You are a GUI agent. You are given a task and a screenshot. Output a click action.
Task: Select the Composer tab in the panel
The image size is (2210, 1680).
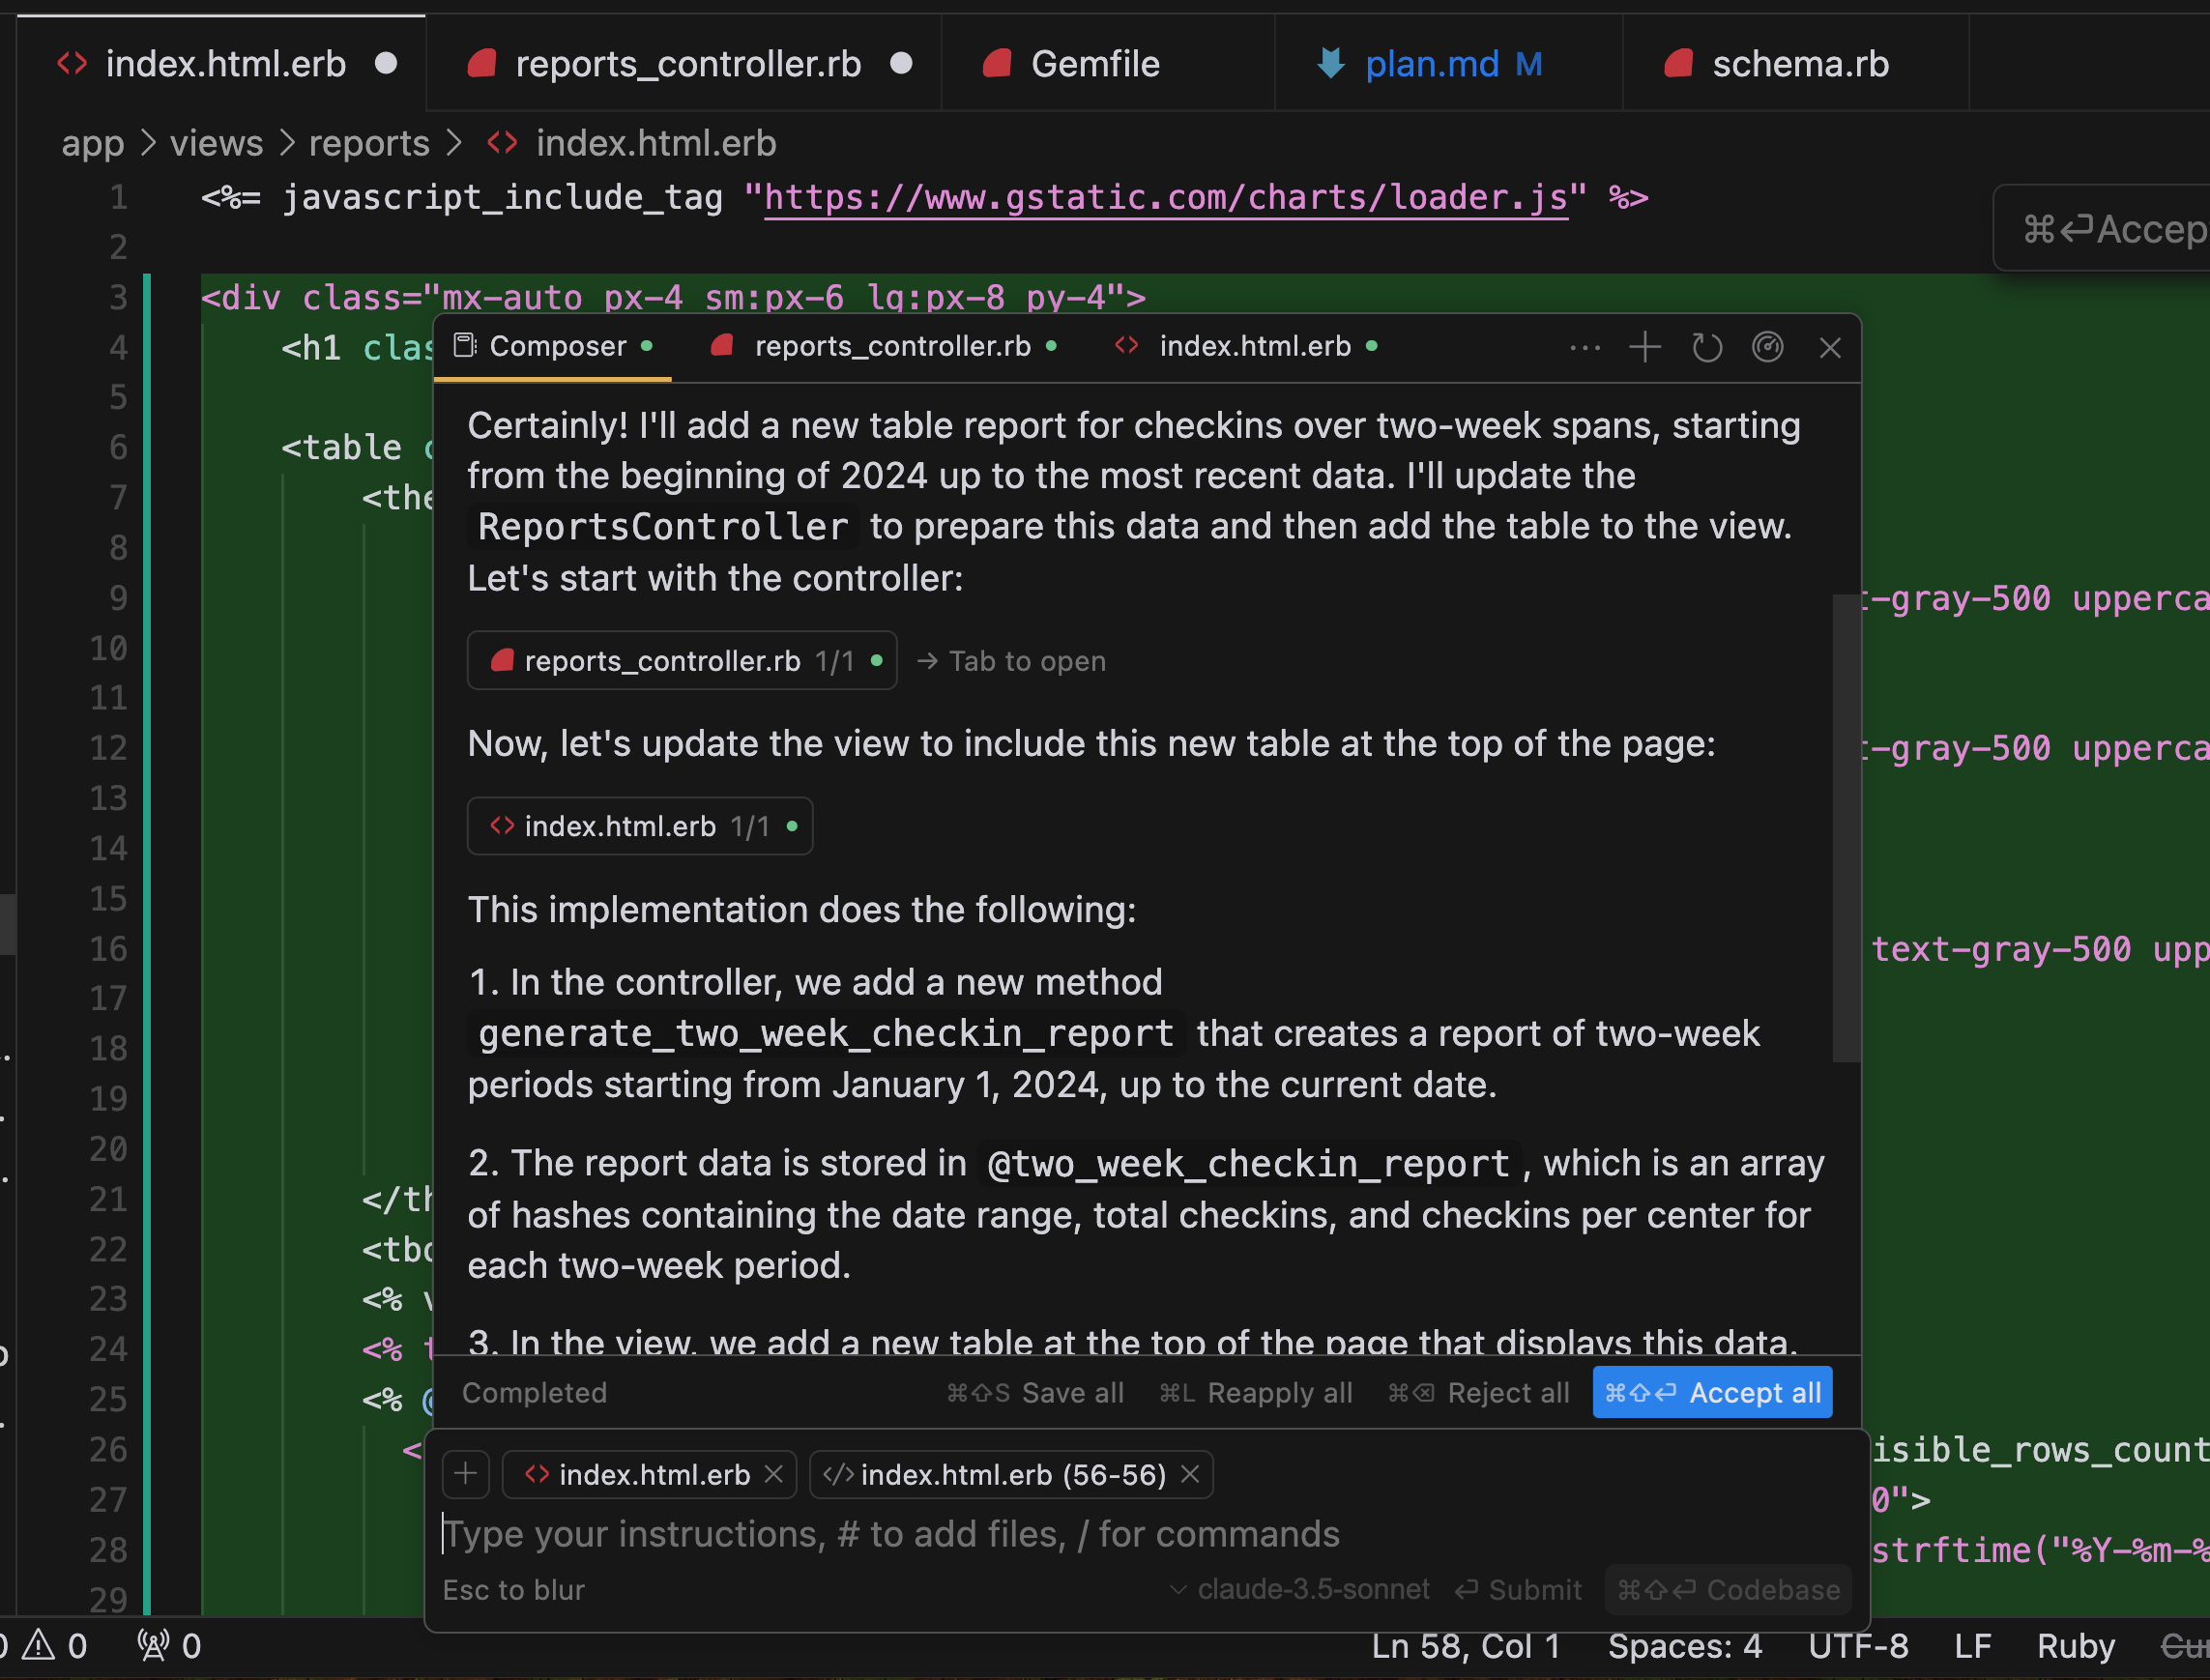(x=556, y=346)
